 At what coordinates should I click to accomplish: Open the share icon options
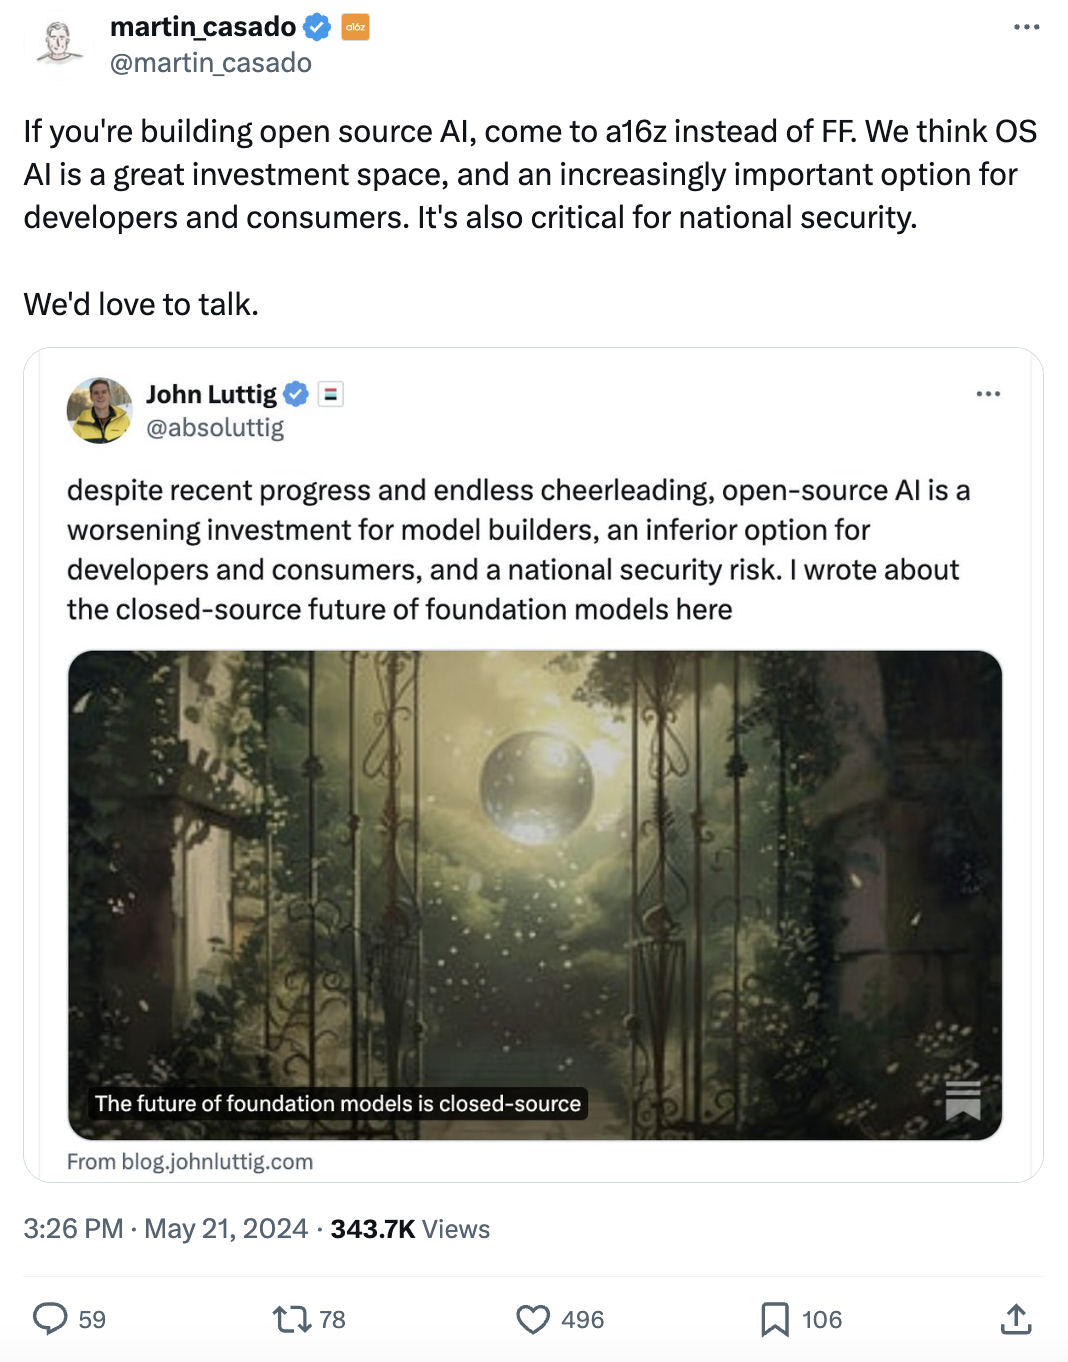pos(1015,1319)
